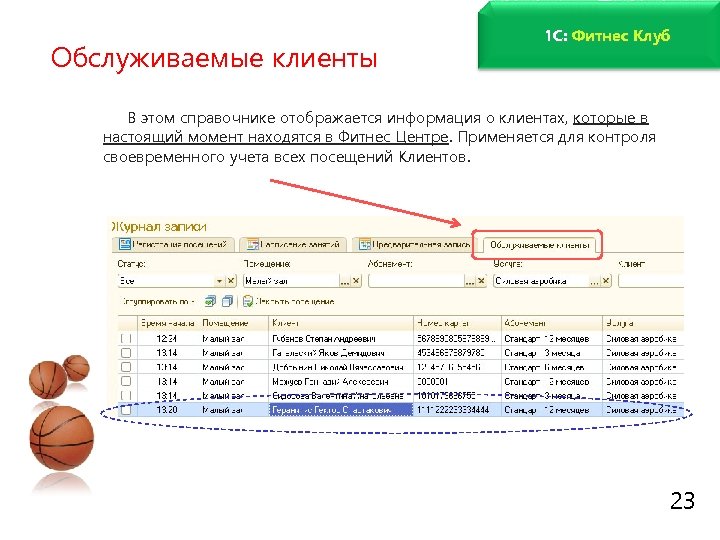Select the Обслуживаемые клиенты tab
This screenshot has height=540, width=720.
pos(540,245)
